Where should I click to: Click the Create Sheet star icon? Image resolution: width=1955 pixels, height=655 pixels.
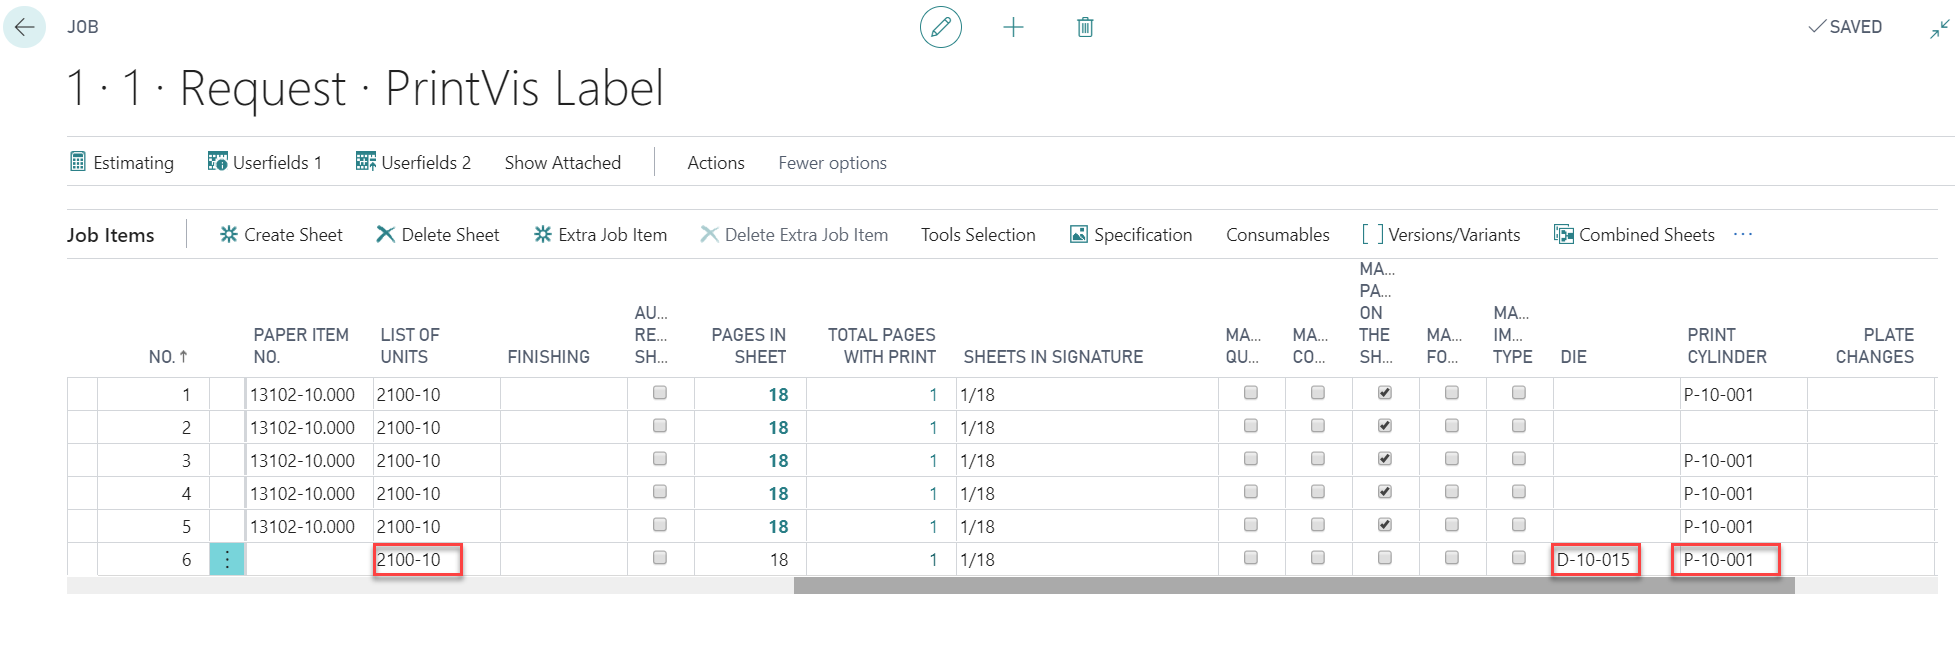tap(229, 234)
